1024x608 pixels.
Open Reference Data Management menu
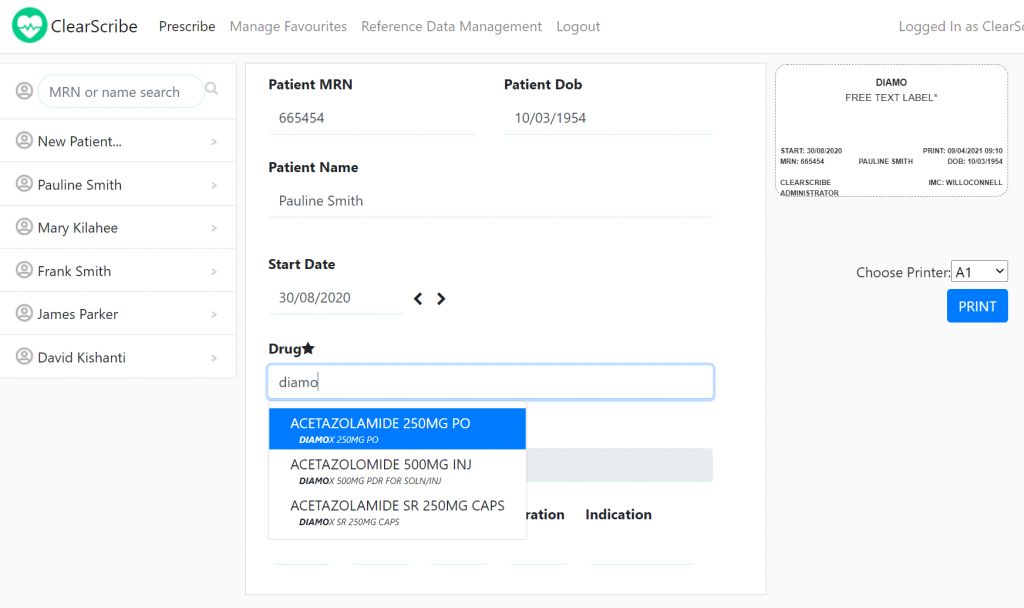451,26
